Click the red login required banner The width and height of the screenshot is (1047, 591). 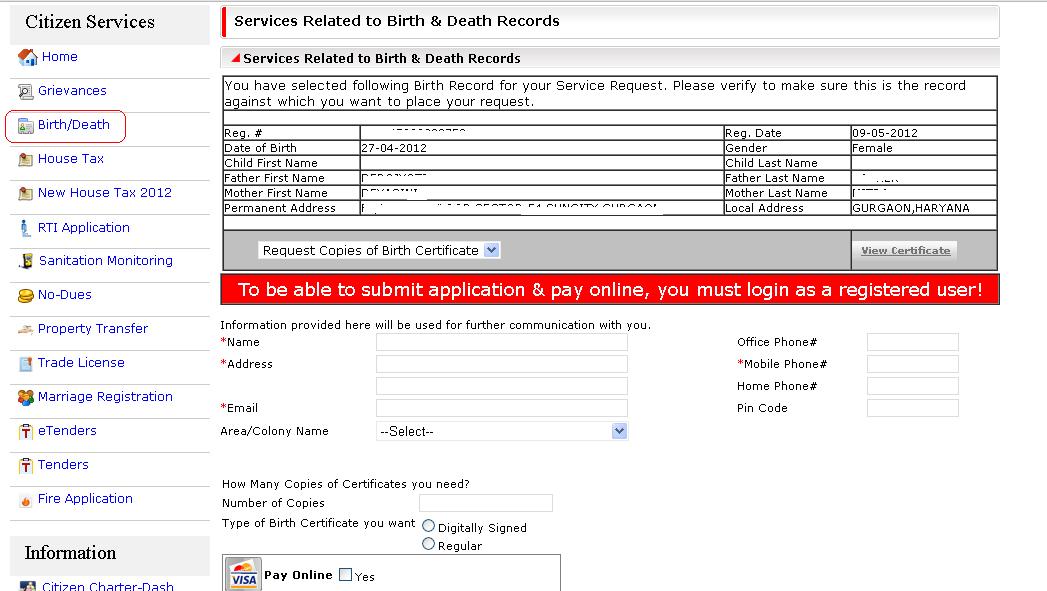pos(610,290)
